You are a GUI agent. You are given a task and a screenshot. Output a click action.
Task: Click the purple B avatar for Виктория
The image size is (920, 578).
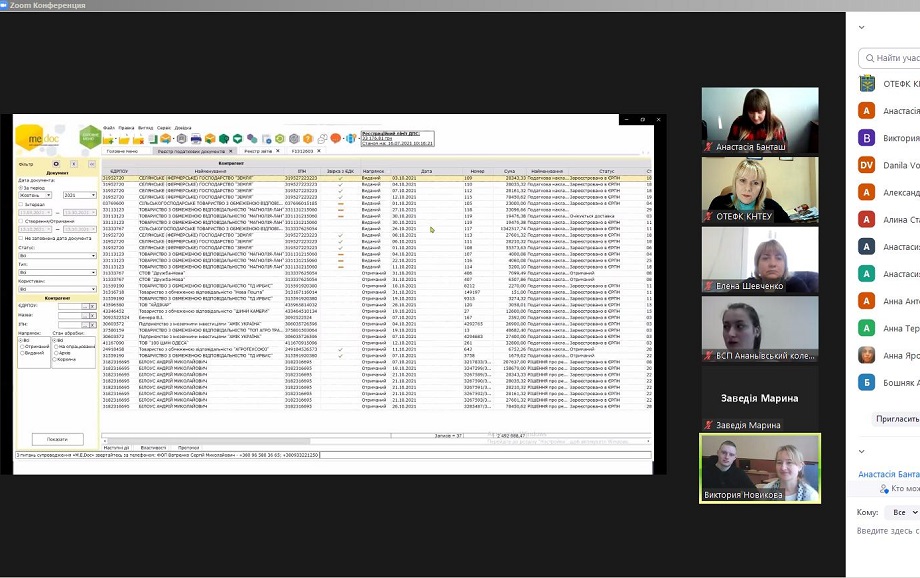(x=867, y=138)
